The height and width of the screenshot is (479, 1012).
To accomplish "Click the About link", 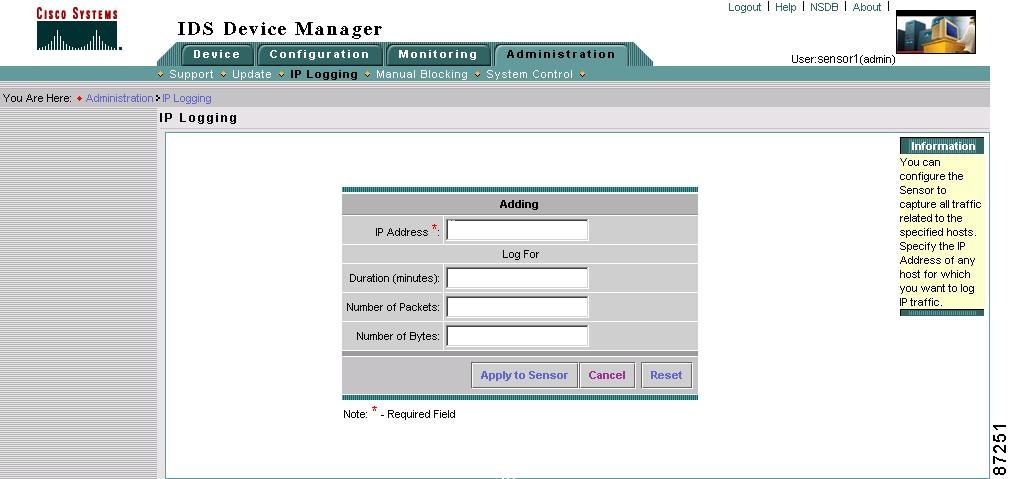I will 867,7.
